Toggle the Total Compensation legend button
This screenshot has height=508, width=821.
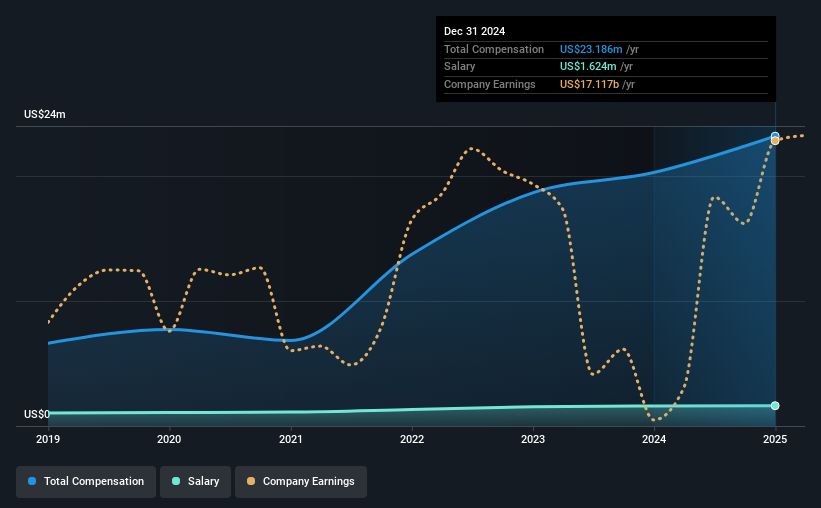pyautogui.click(x=86, y=481)
